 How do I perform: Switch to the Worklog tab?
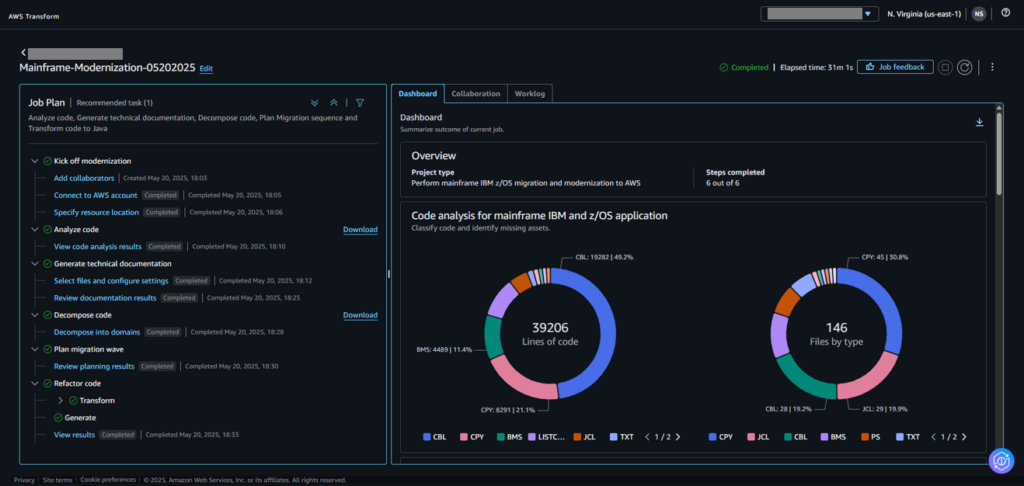click(530, 93)
